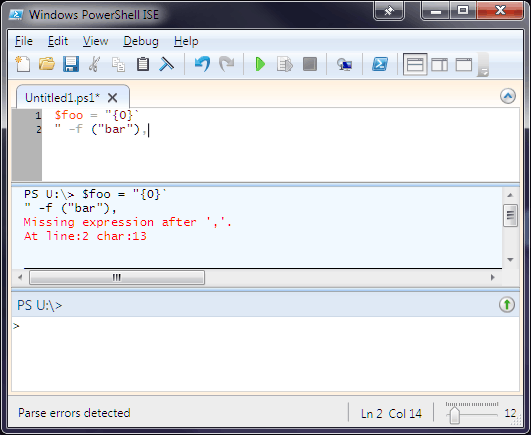Viewport: 531px width, 435px height.
Task: Undo the last edit
Action: pos(203,64)
